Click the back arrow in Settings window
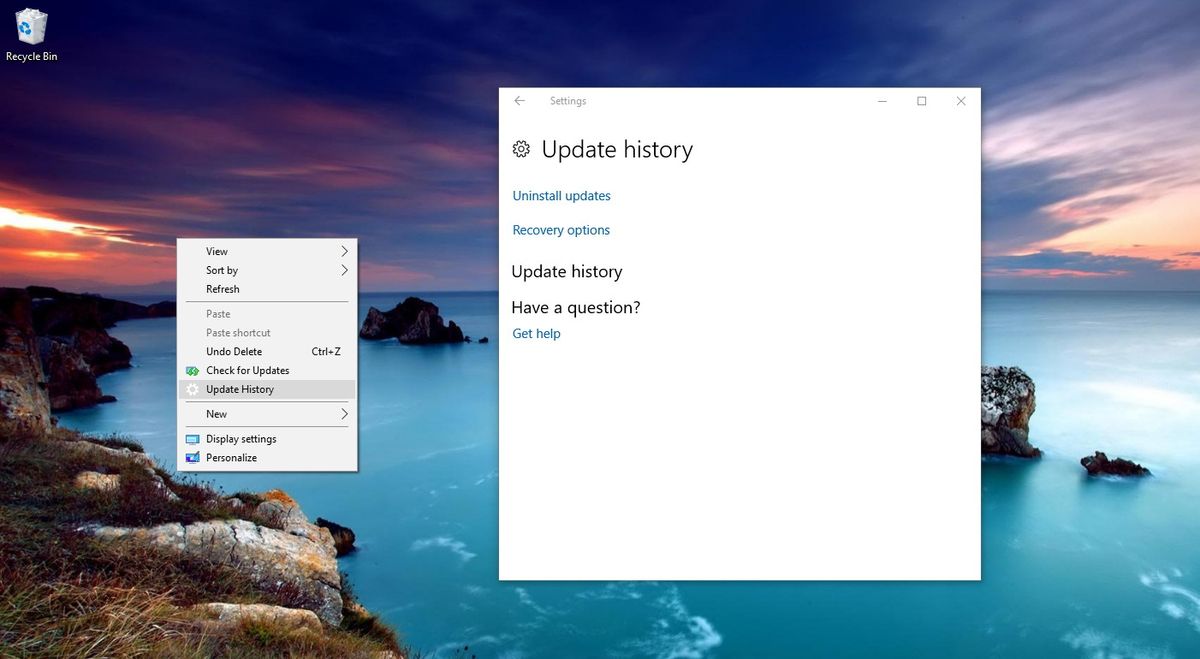 click(x=519, y=100)
